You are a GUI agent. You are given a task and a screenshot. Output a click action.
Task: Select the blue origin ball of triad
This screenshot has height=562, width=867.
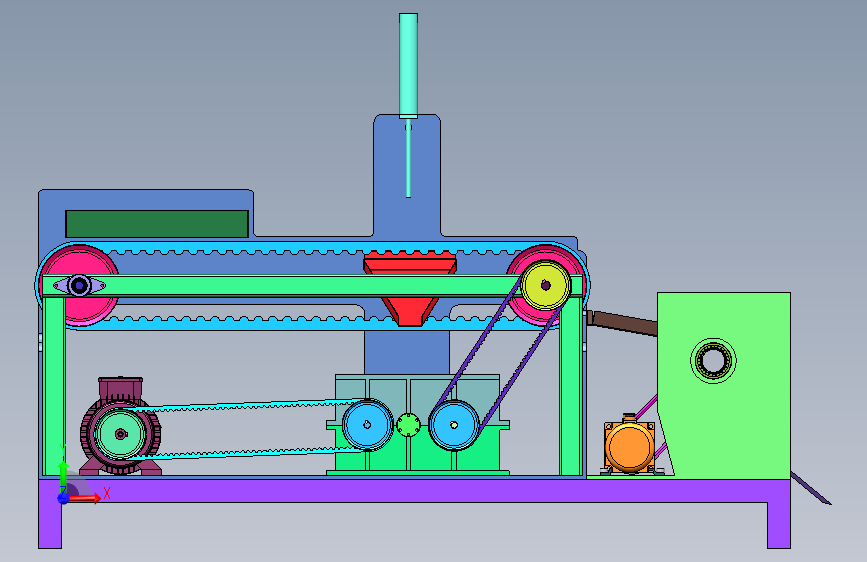(x=63, y=498)
